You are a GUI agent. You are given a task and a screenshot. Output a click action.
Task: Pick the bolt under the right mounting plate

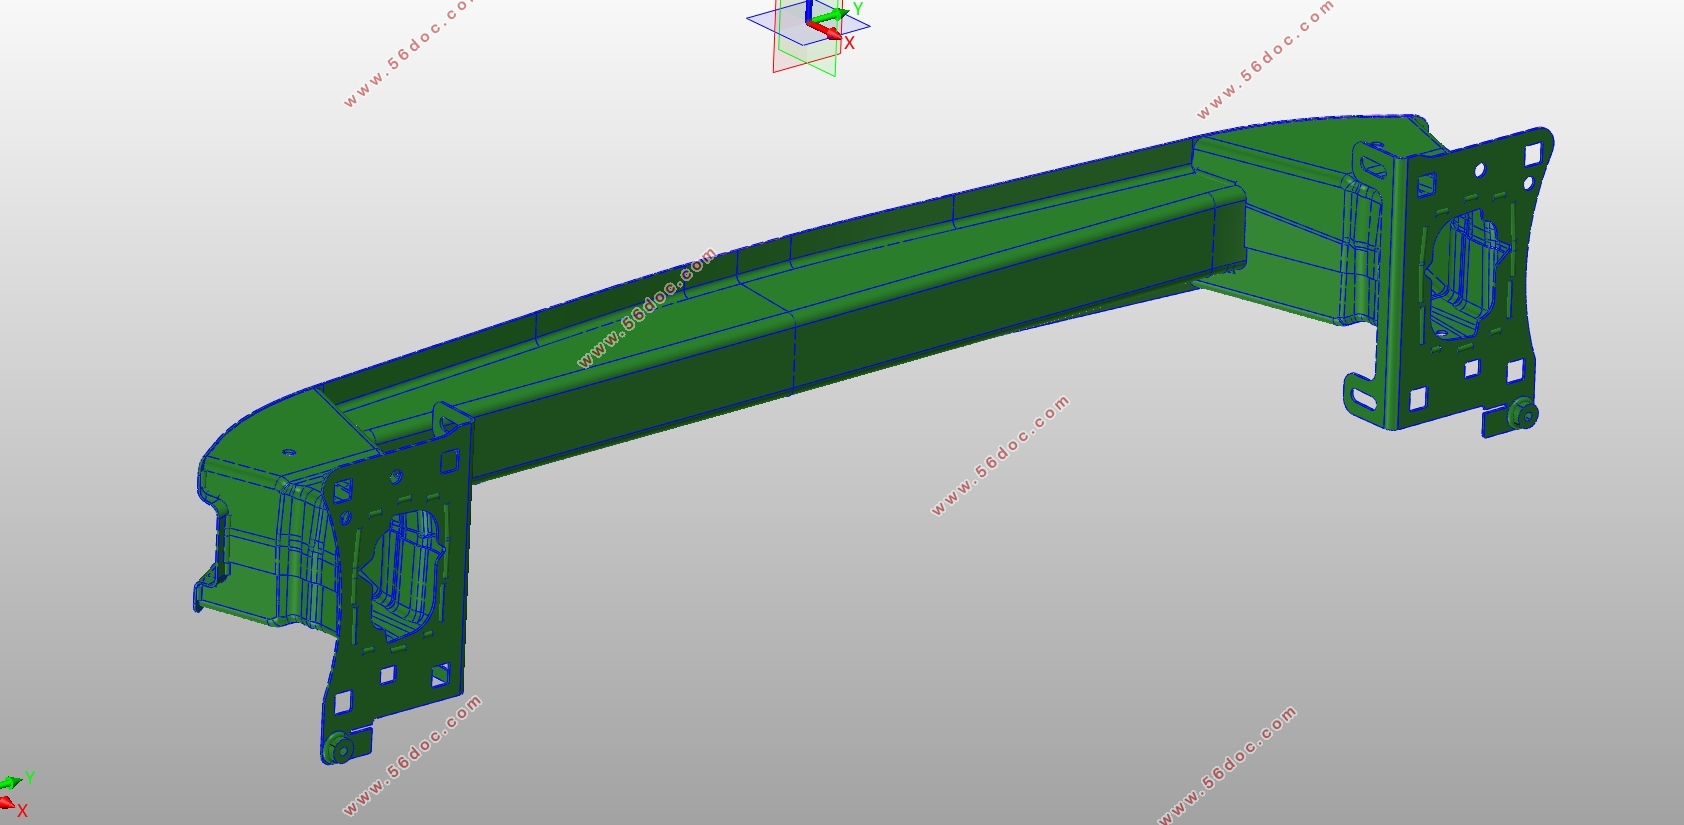tap(1523, 413)
